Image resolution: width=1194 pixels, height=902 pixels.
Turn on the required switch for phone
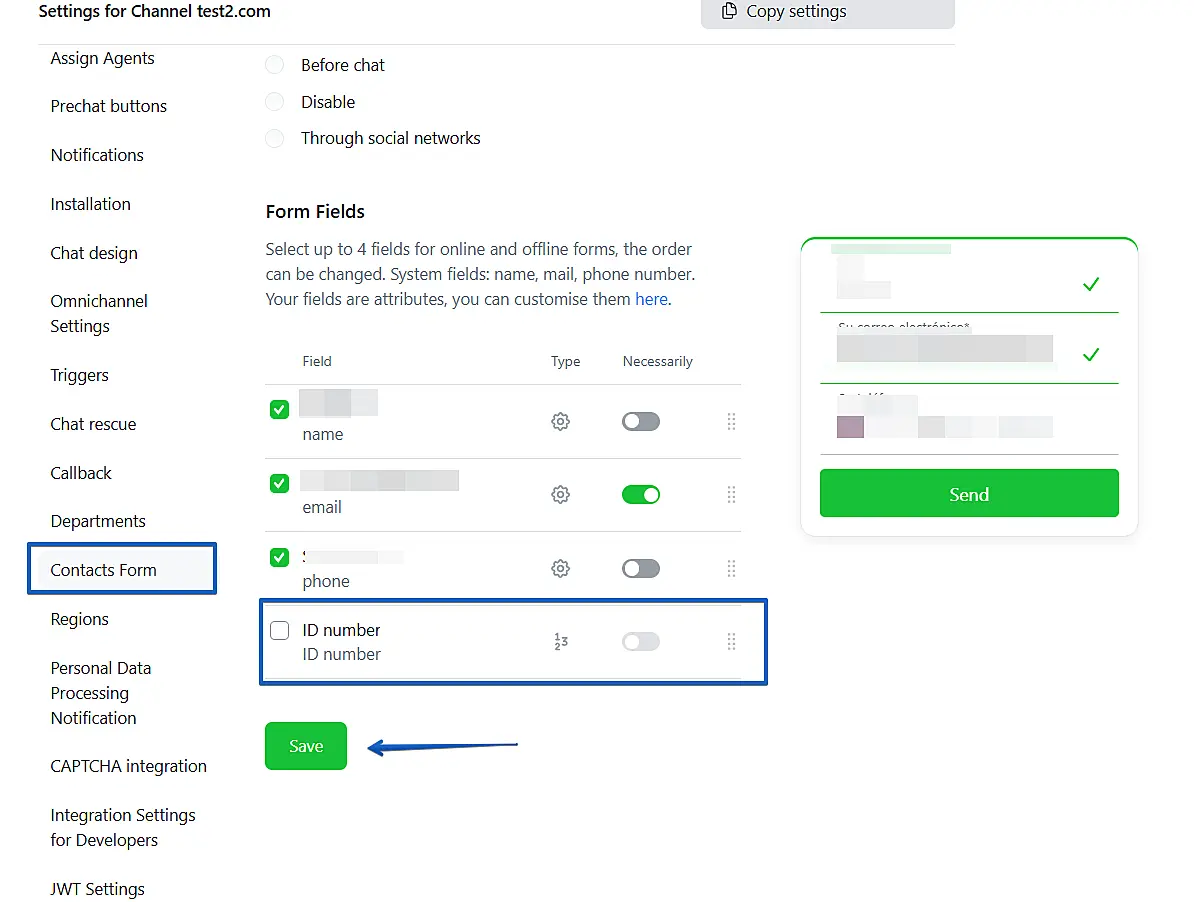(x=641, y=568)
